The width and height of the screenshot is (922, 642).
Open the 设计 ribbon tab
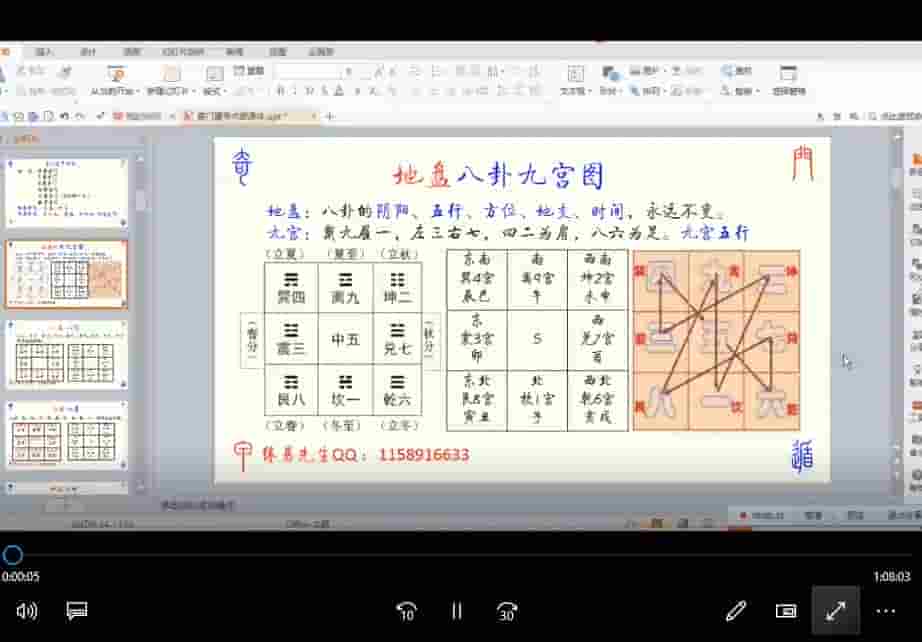click(x=88, y=51)
